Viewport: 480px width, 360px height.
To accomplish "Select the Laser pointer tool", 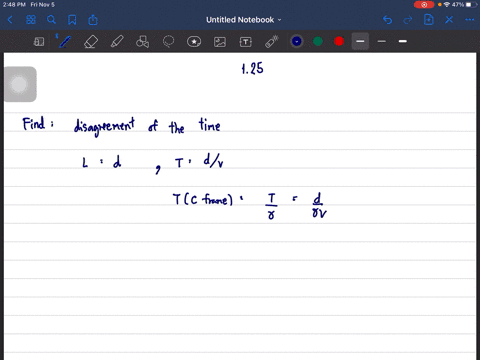I will coord(272,42).
